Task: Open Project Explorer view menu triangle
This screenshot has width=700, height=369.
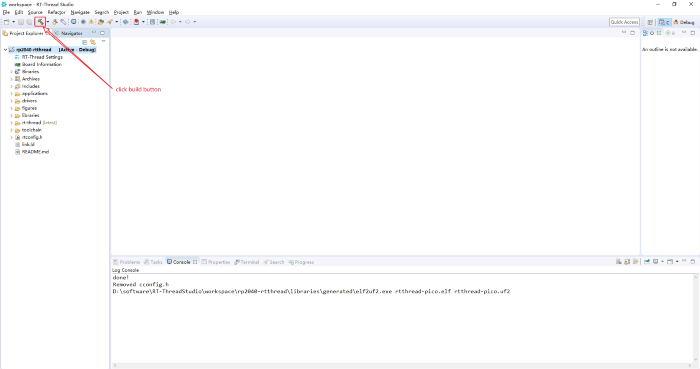Action: [104, 41]
